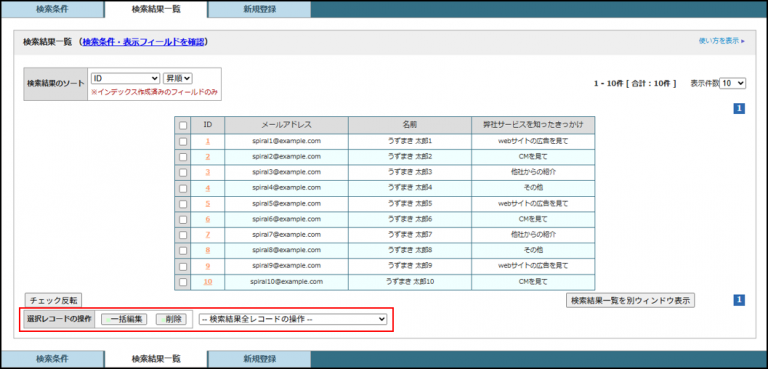Image resolution: width=768 pixels, height=369 pixels.
Task: Click 削除 button
Action: 171,319
